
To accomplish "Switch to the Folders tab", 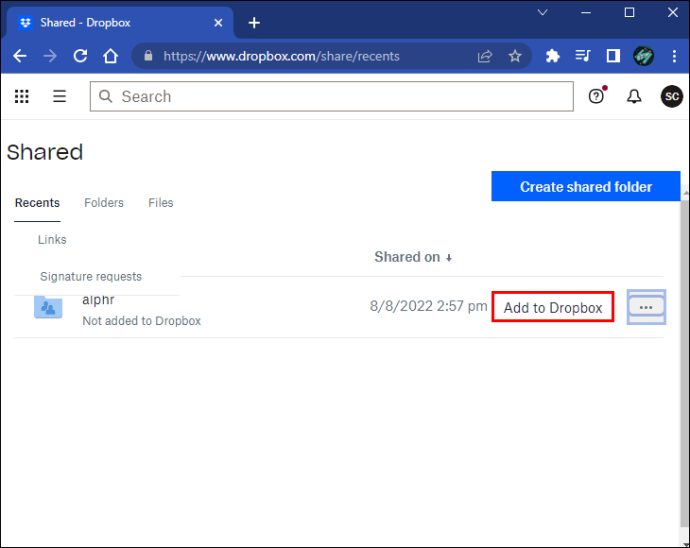I will point(104,203).
